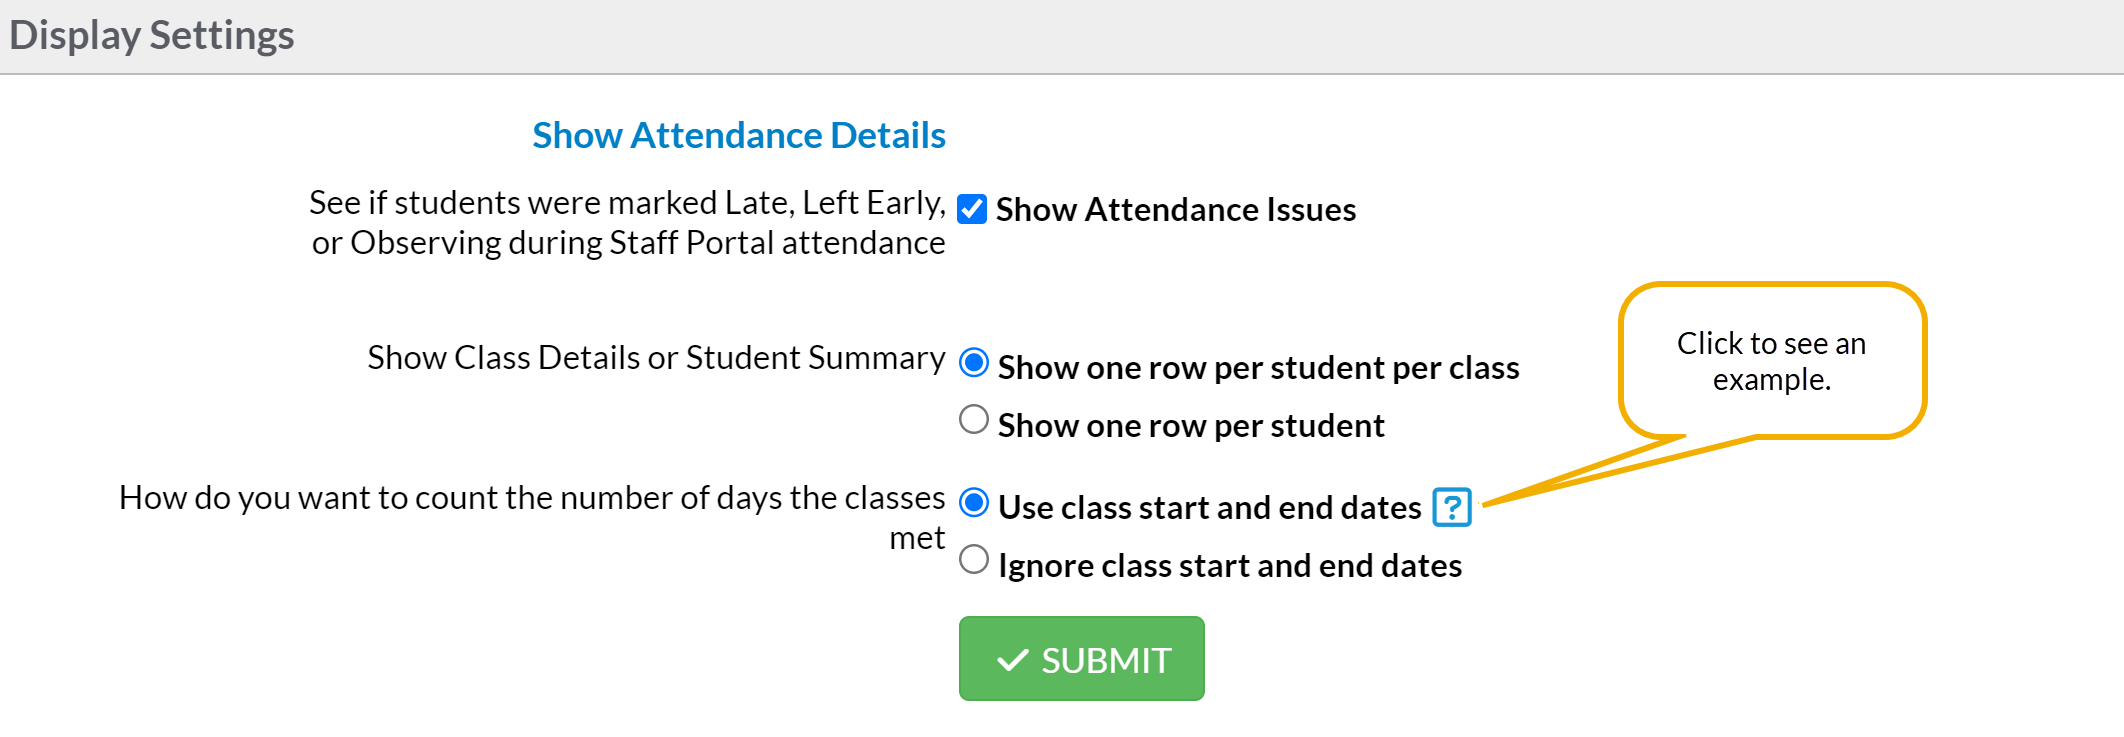The width and height of the screenshot is (2124, 737).
Task: Select the 'Show one row per student' radio button
Action: pos(974,420)
